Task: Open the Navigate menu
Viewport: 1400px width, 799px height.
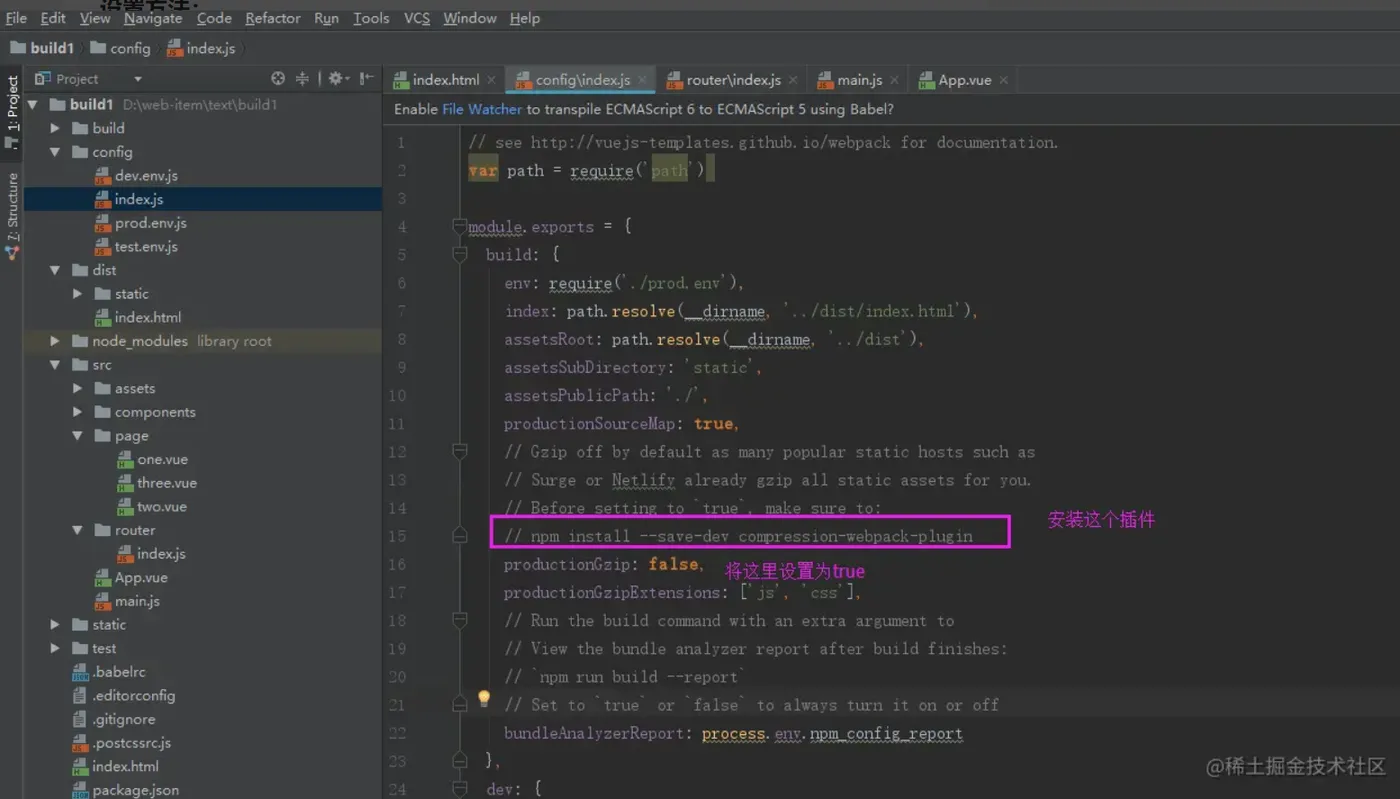Action: pos(153,18)
